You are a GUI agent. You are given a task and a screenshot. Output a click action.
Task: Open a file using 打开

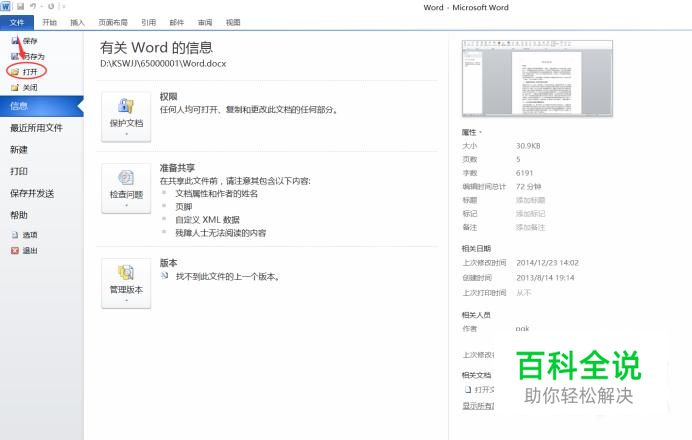pyautogui.click(x=30, y=72)
